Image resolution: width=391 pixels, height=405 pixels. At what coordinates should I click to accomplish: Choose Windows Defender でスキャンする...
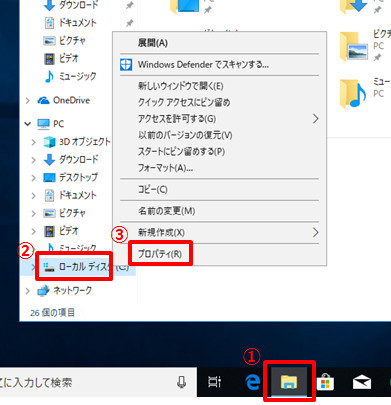(x=219, y=65)
